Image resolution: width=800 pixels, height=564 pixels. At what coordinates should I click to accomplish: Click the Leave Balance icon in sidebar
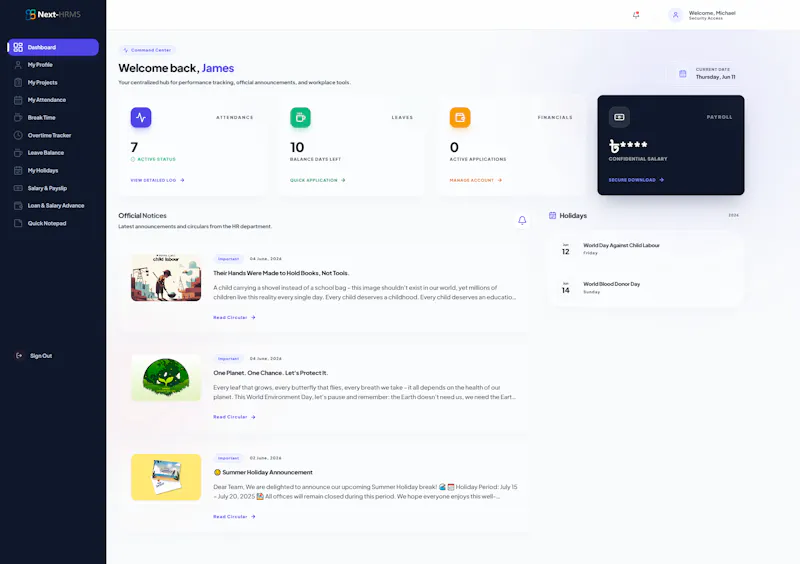[18, 153]
